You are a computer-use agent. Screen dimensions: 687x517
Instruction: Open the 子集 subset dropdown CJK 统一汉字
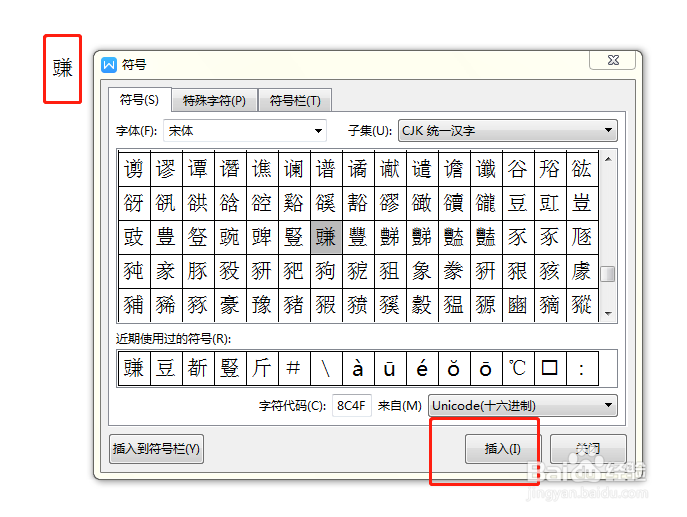(507, 131)
